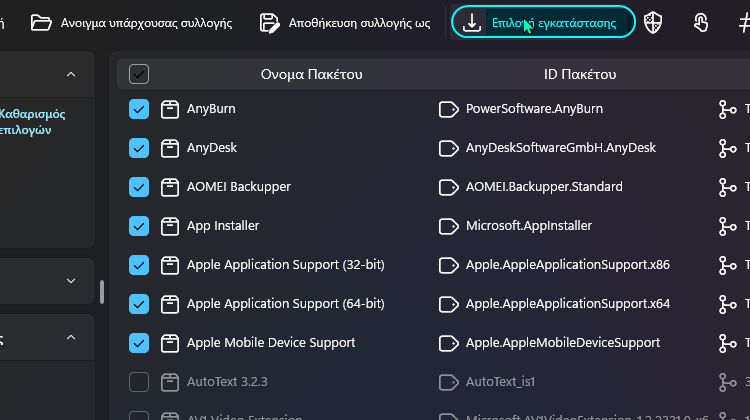The image size is (750, 420).
Task: Sort by the Όνομα Πακέτου column header
Action: click(x=311, y=74)
